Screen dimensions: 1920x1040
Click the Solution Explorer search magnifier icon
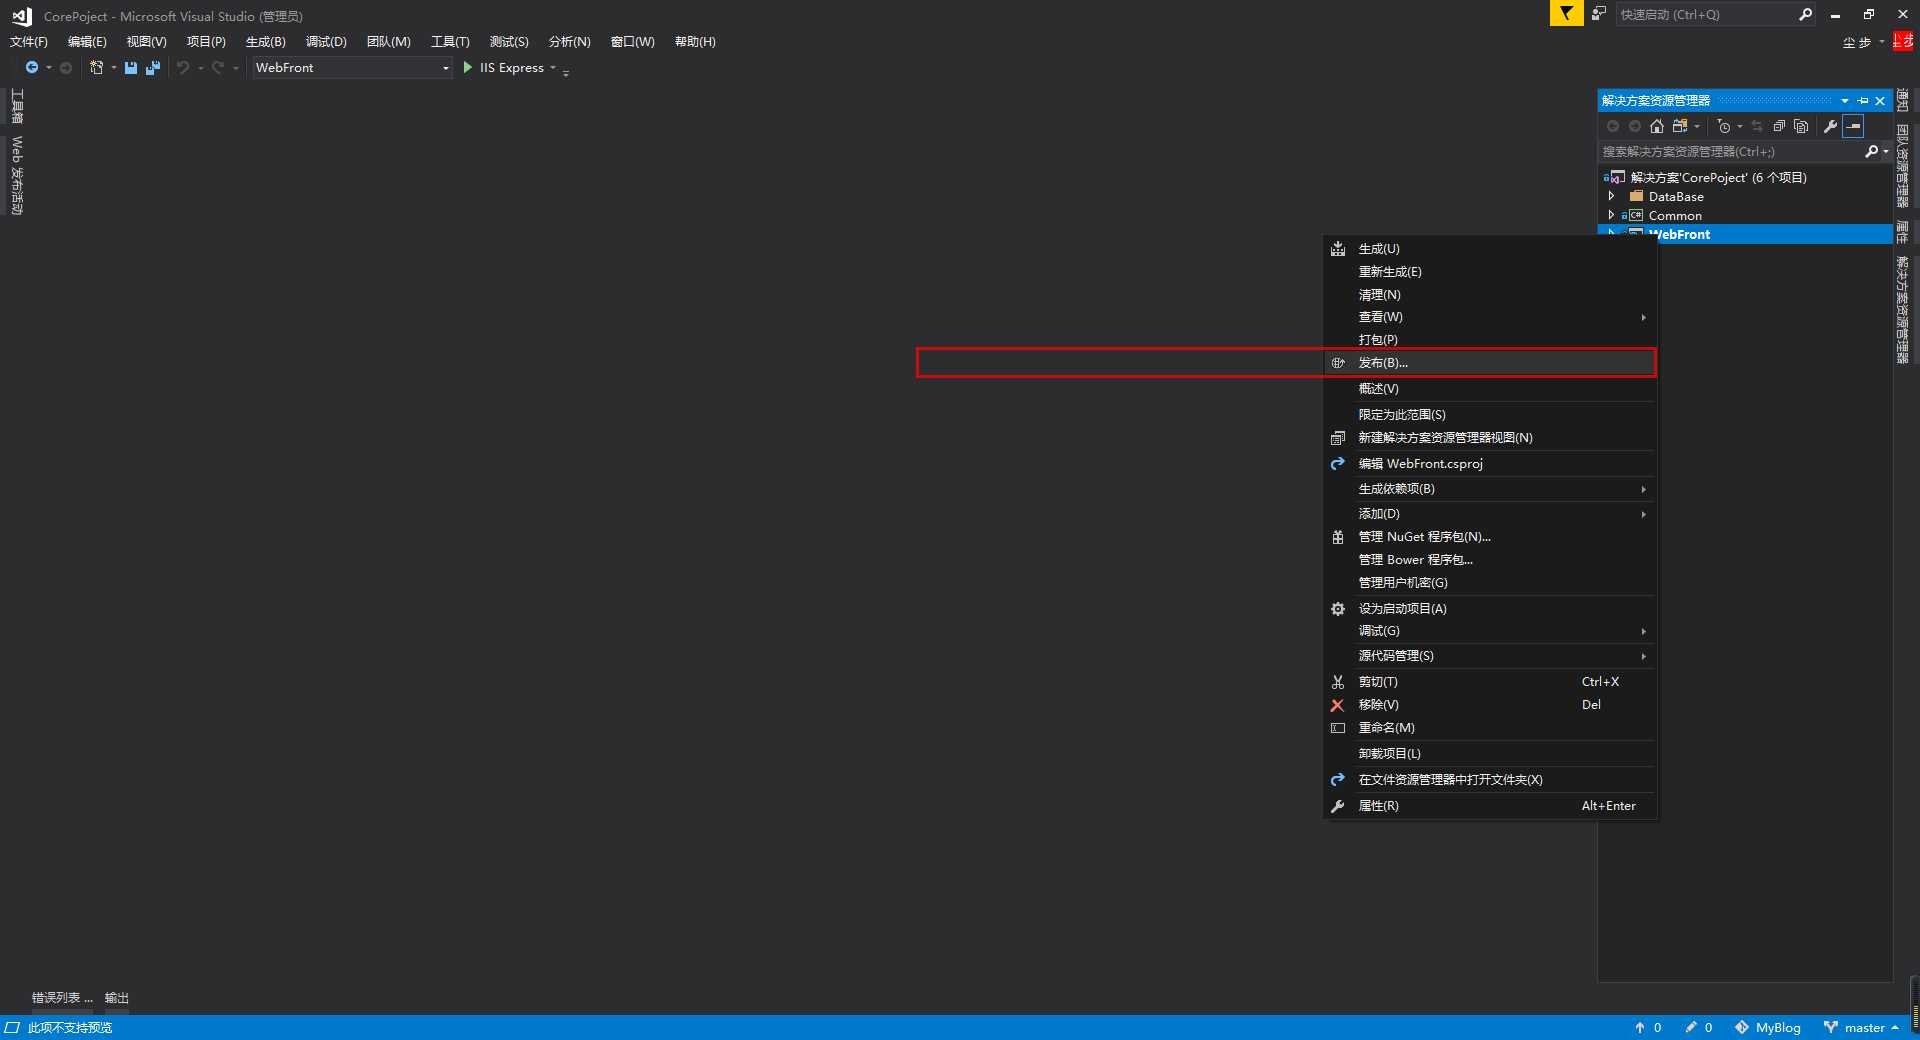pos(1871,152)
